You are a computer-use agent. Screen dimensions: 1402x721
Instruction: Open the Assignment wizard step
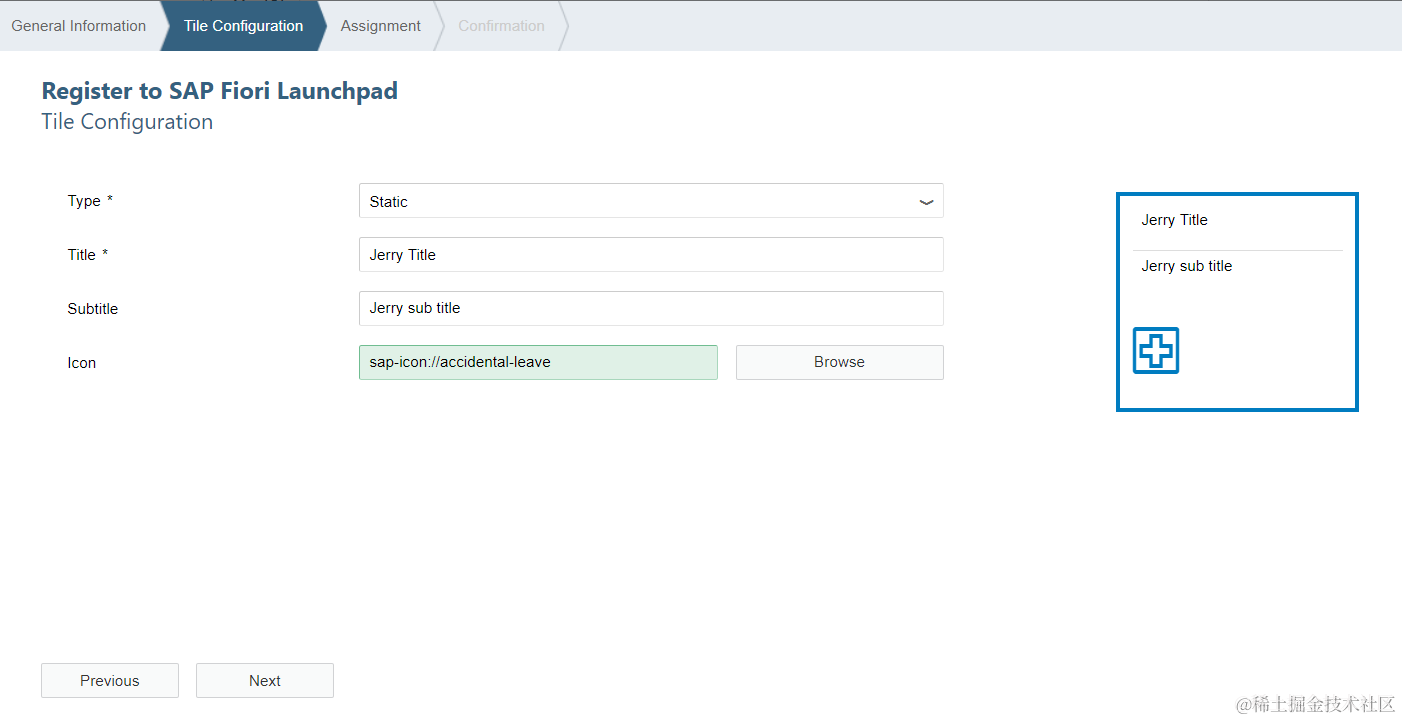380,25
